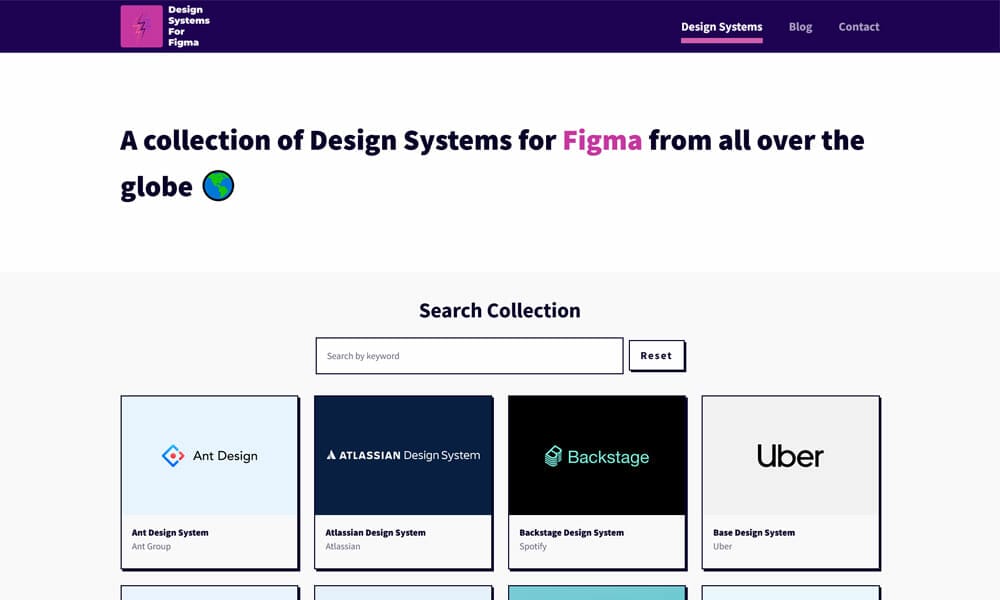Viewport: 1000px width, 600px height.
Task: Click the 'Base Design System' title text
Action: [x=754, y=532]
